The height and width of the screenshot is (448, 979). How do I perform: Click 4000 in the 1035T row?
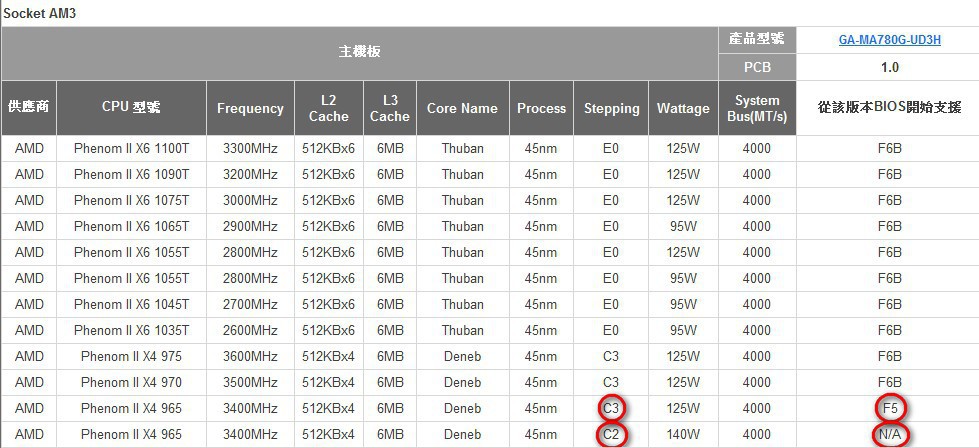click(757, 330)
